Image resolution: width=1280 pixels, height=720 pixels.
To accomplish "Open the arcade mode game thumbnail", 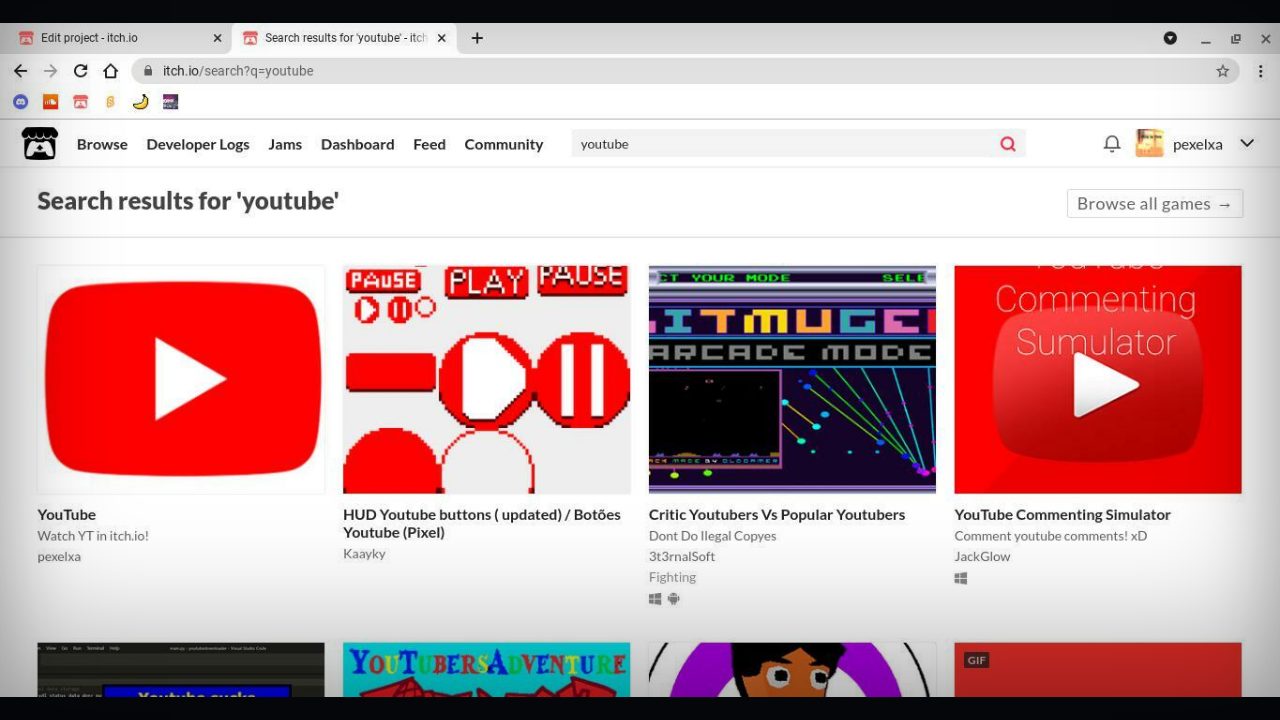I will click(x=792, y=379).
